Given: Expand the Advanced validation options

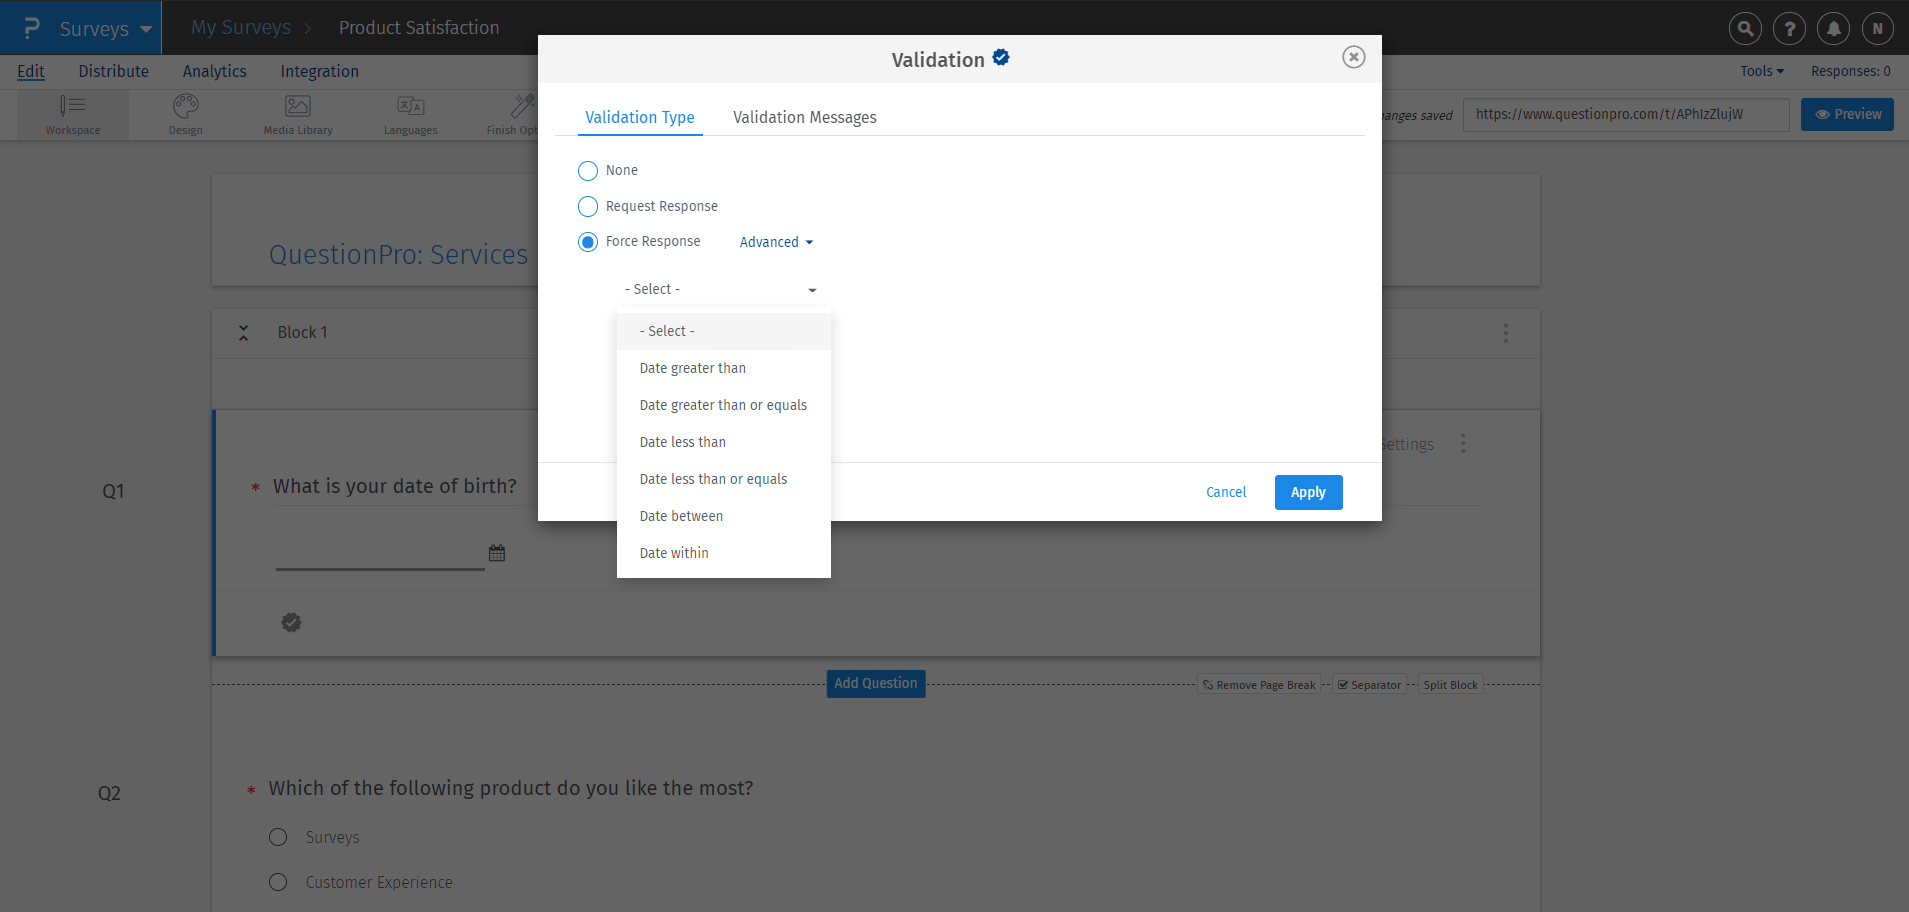Looking at the screenshot, I should (x=775, y=241).
